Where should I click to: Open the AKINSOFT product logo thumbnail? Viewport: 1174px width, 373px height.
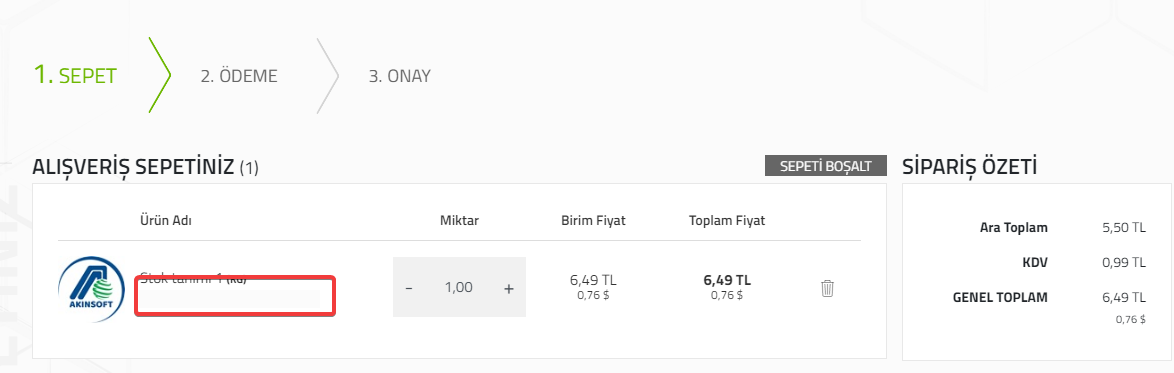tap(91, 289)
